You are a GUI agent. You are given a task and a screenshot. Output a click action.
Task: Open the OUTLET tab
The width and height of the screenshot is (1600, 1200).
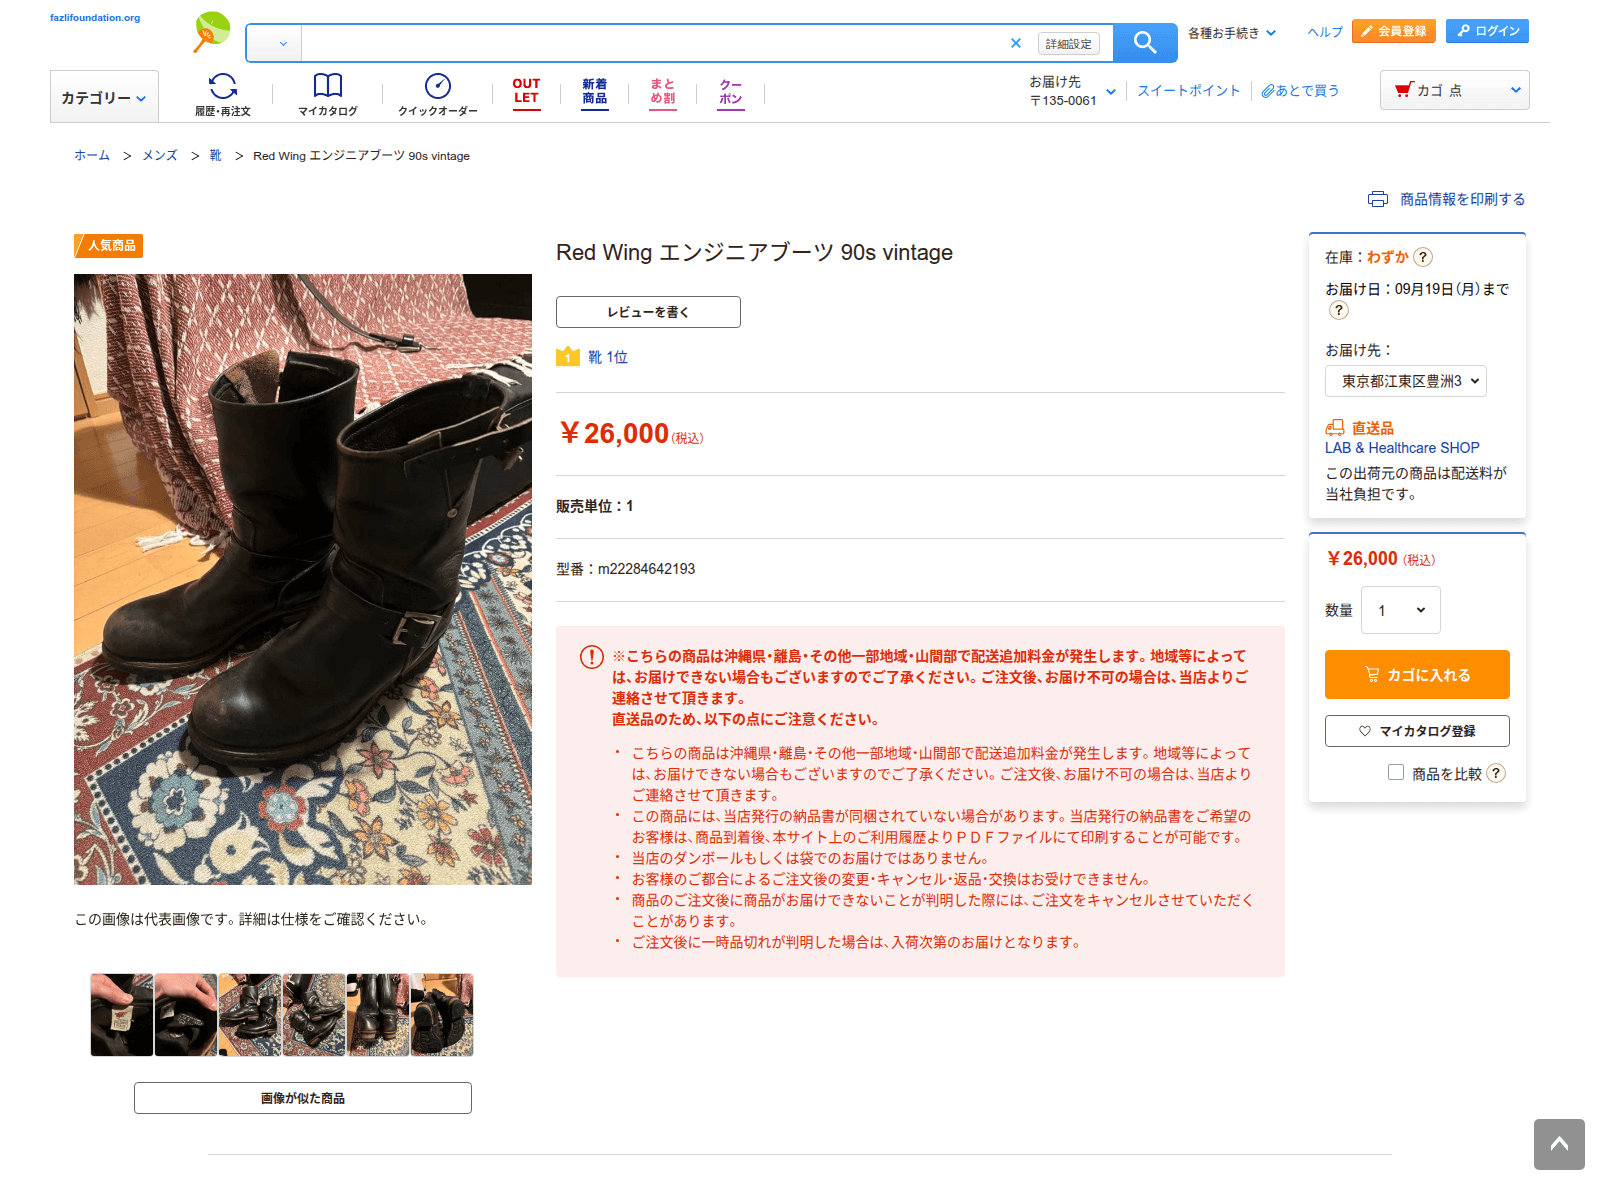click(x=526, y=91)
